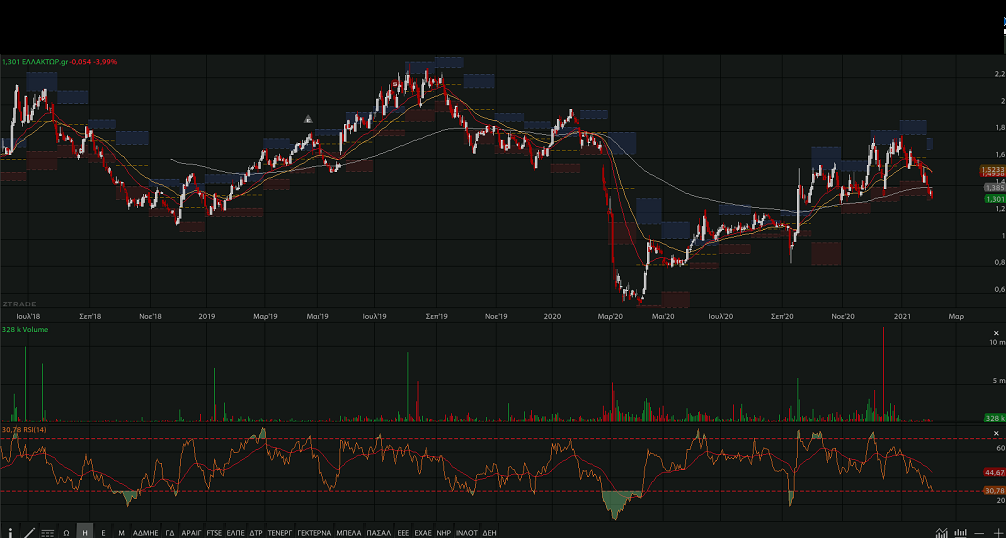Viewport: 1006px width, 538px height.
Task: Click the info icon in bottom toolbar
Action: pyautogui.click(x=10, y=532)
